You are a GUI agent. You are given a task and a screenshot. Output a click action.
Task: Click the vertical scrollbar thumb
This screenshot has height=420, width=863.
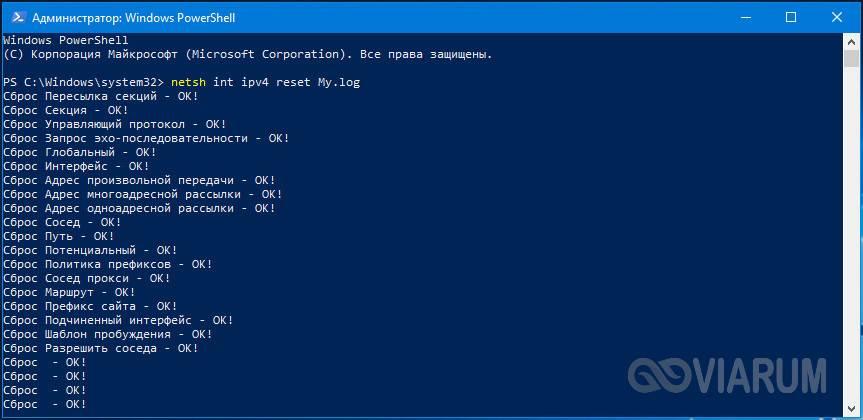[x=851, y=58]
